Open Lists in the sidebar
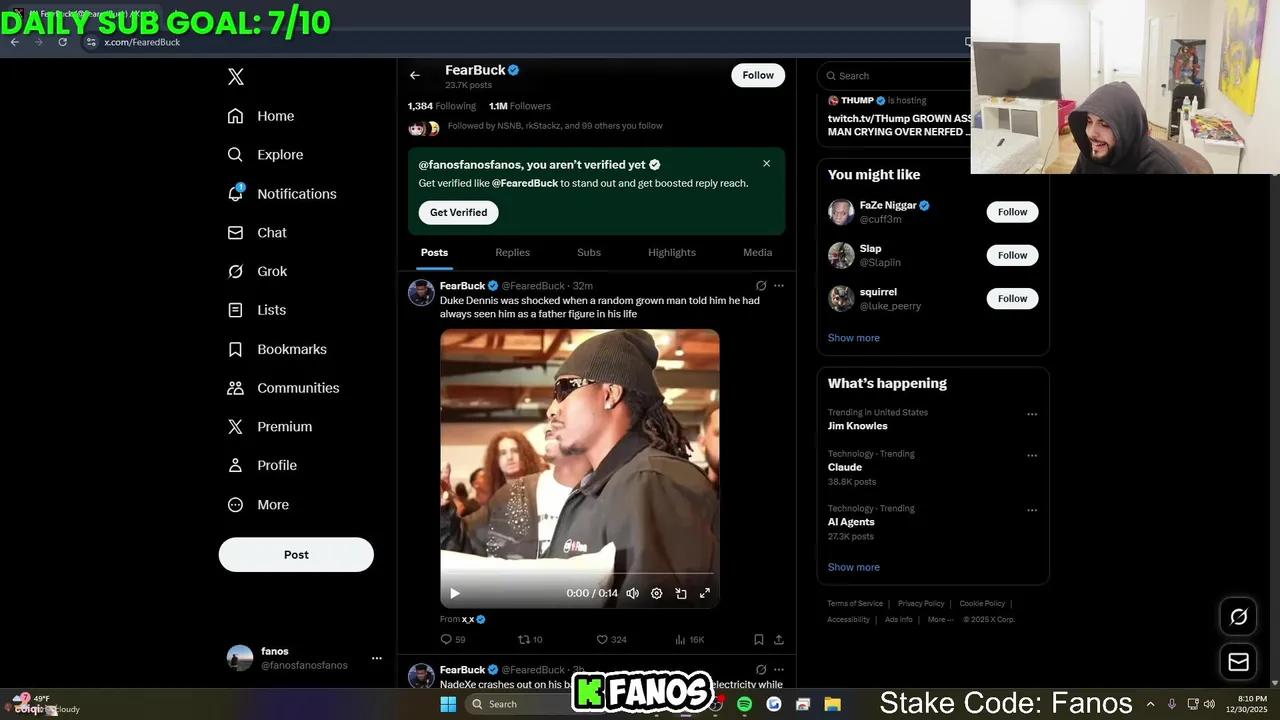Image resolution: width=1280 pixels, height=720 pixels. coord(257,310)
